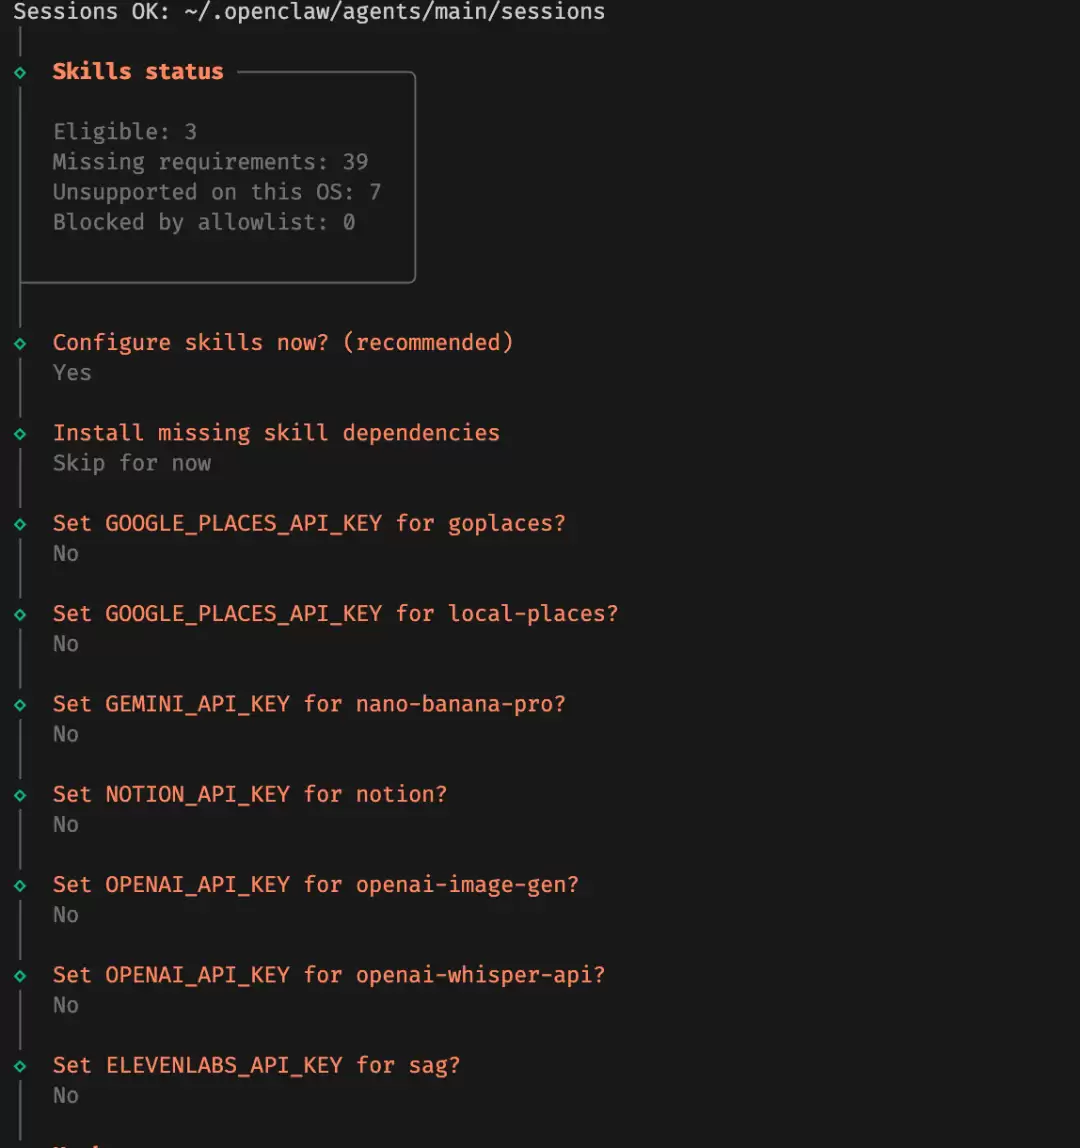This screenshot has height=1148, width=1080.
Task: Click the diamond marker for the local-places prompt
Action: [20, 614]
